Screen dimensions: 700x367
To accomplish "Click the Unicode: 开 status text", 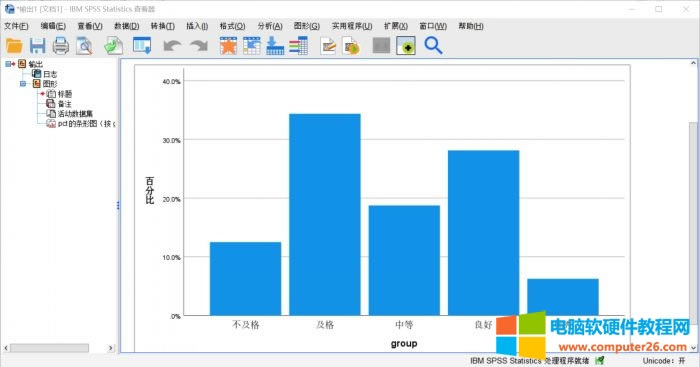I will pos(663,360).
